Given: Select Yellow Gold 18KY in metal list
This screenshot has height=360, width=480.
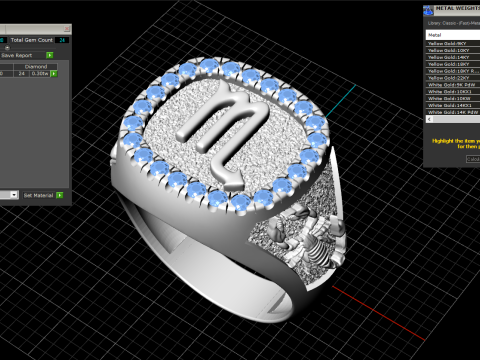Looking at the screenshot, I should [453, 64].
